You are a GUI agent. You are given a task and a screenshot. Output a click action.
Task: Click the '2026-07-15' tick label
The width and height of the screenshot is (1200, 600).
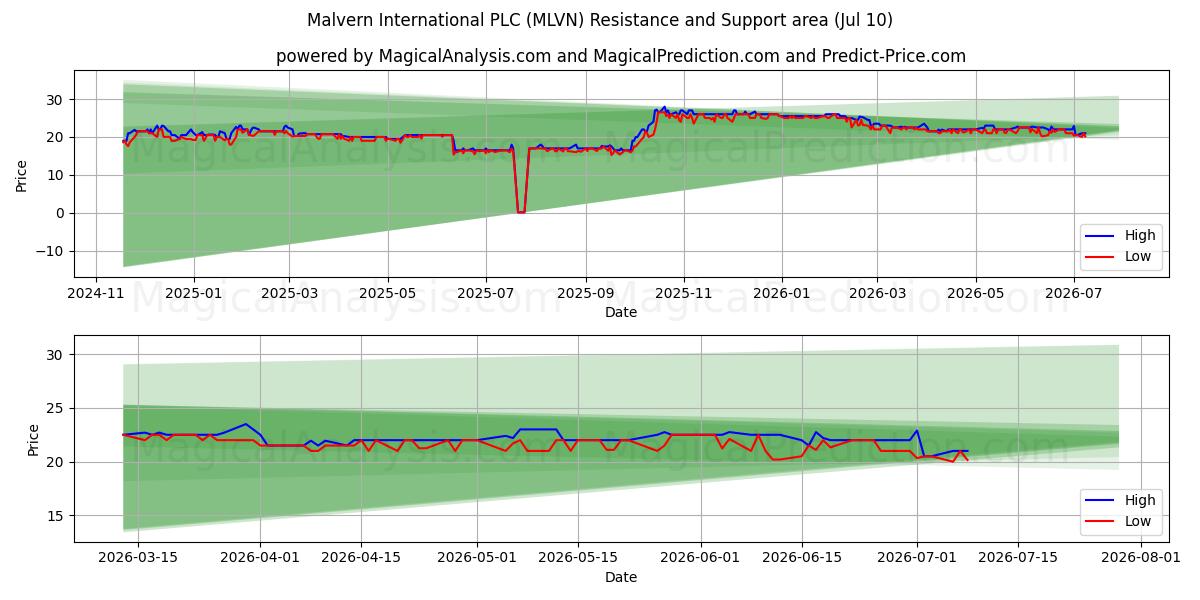click(x=1018, y=558)
